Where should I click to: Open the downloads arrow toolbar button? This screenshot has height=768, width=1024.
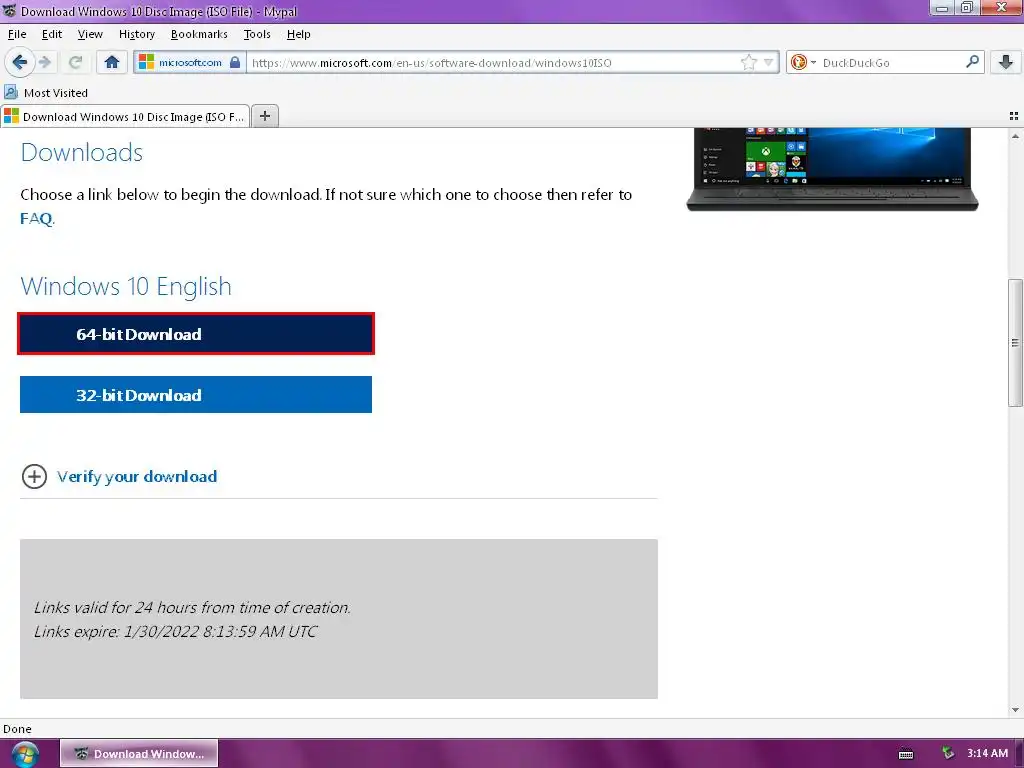1006,63
